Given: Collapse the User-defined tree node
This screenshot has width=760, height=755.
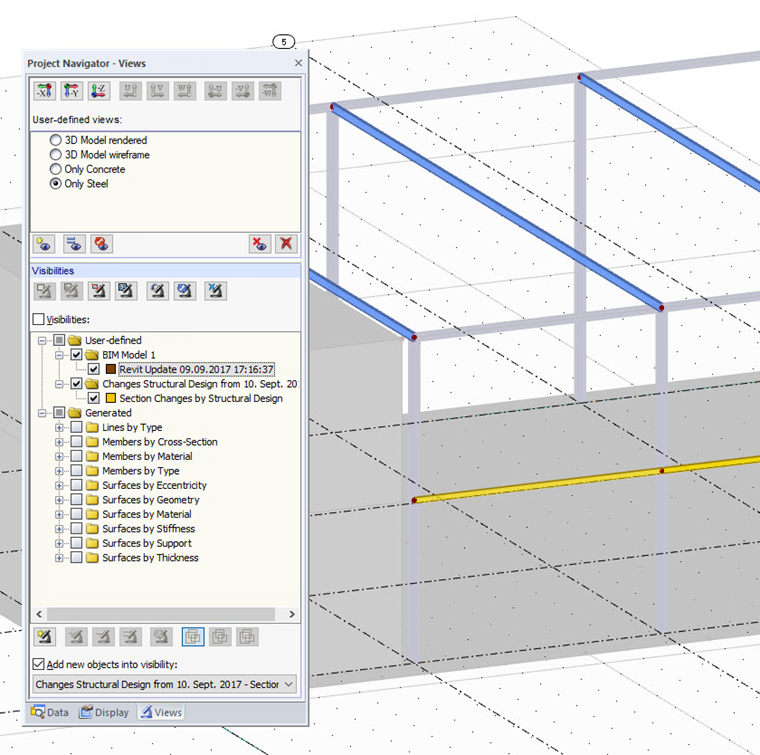Looking at the screenshot, I should 42,340.
